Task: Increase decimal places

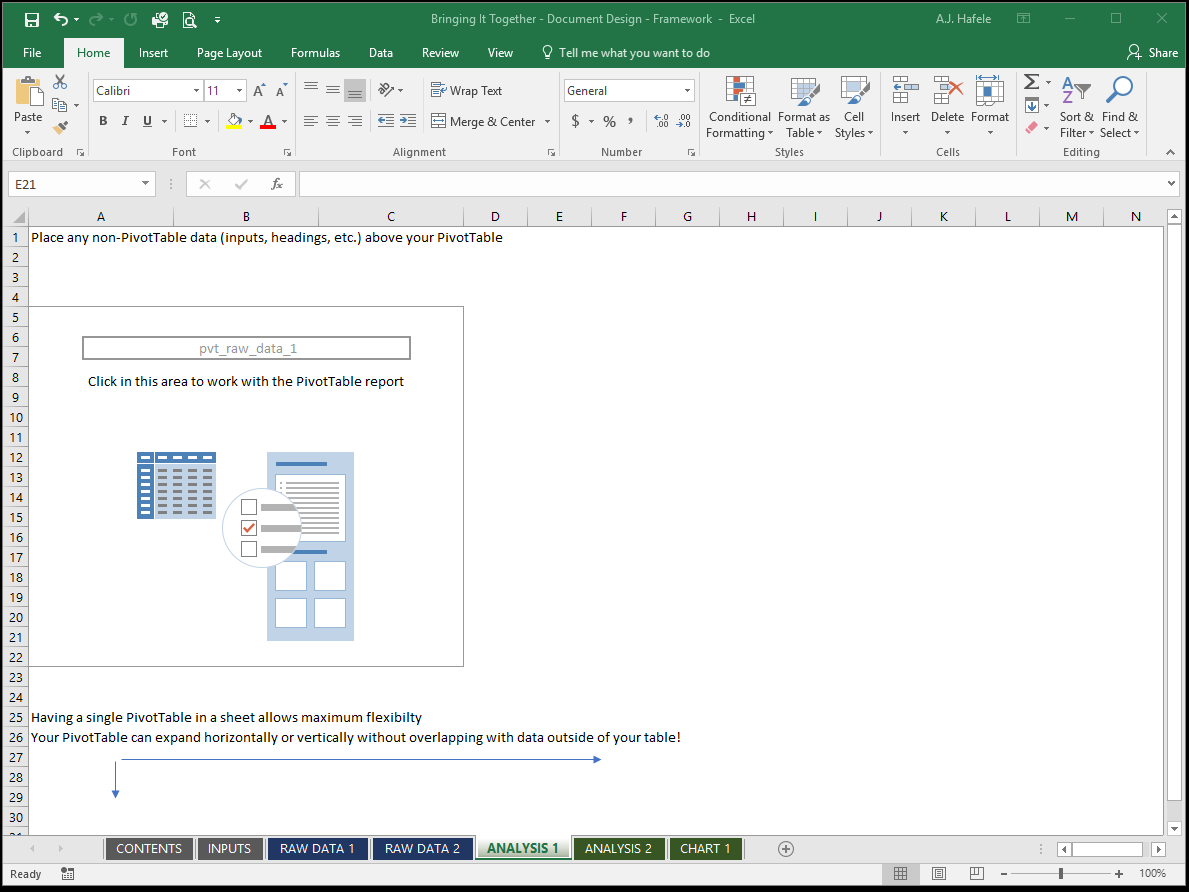Action: 661,121
